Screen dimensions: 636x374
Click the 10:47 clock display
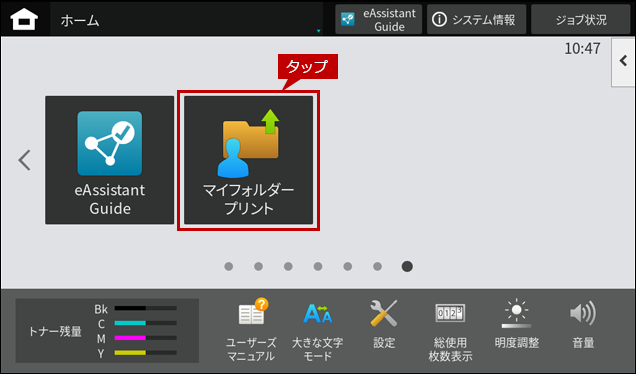coord(582,49)
